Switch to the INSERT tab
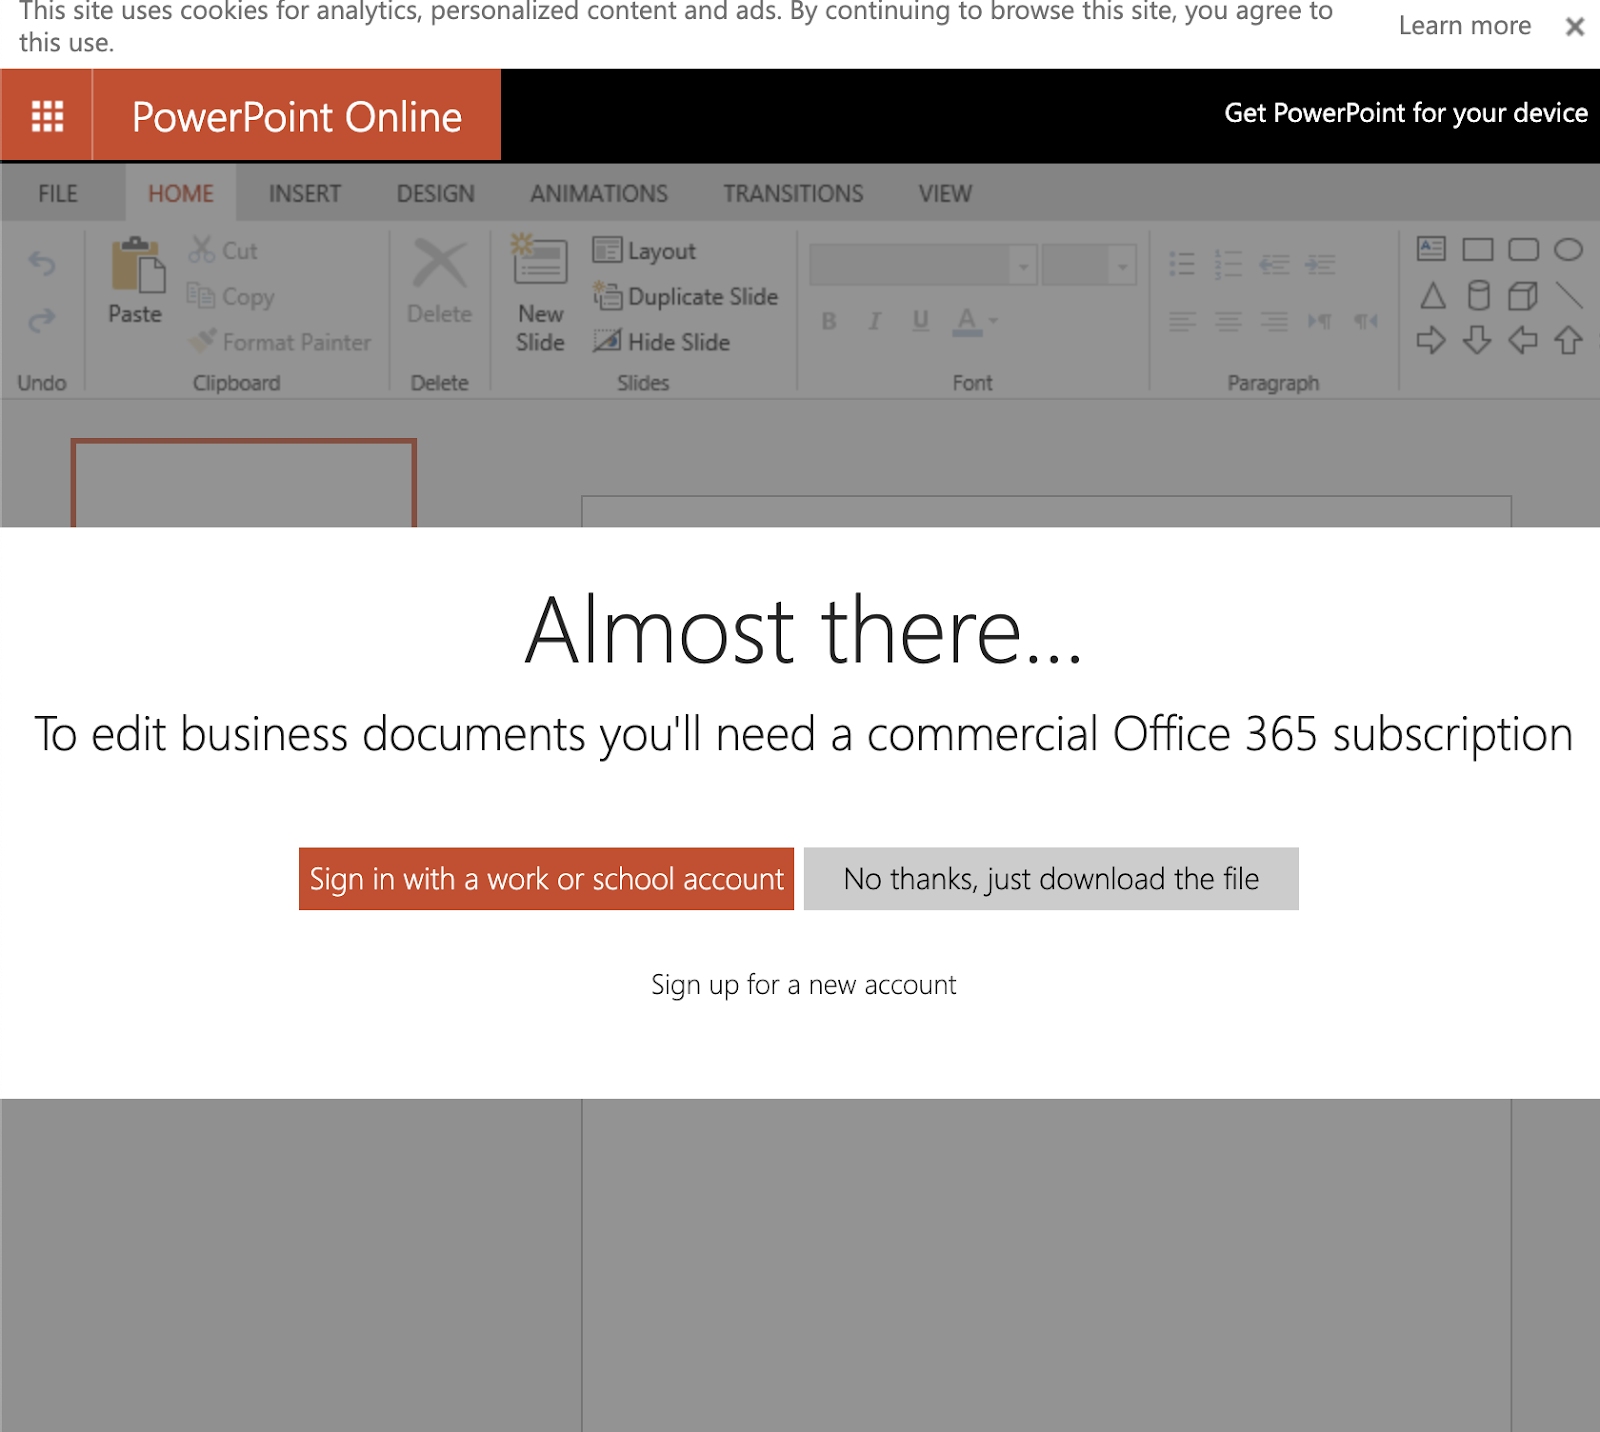Screen dimensions: 1600x1432 (305, 193)
